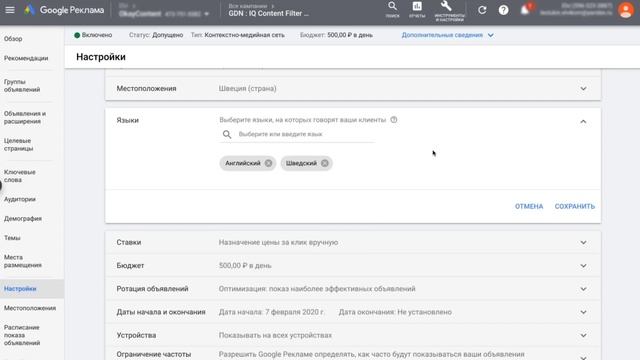This screenshot has width=640, height=360.
Task: Select Настройки in the sidebar
Action: [x=32, y=289]
